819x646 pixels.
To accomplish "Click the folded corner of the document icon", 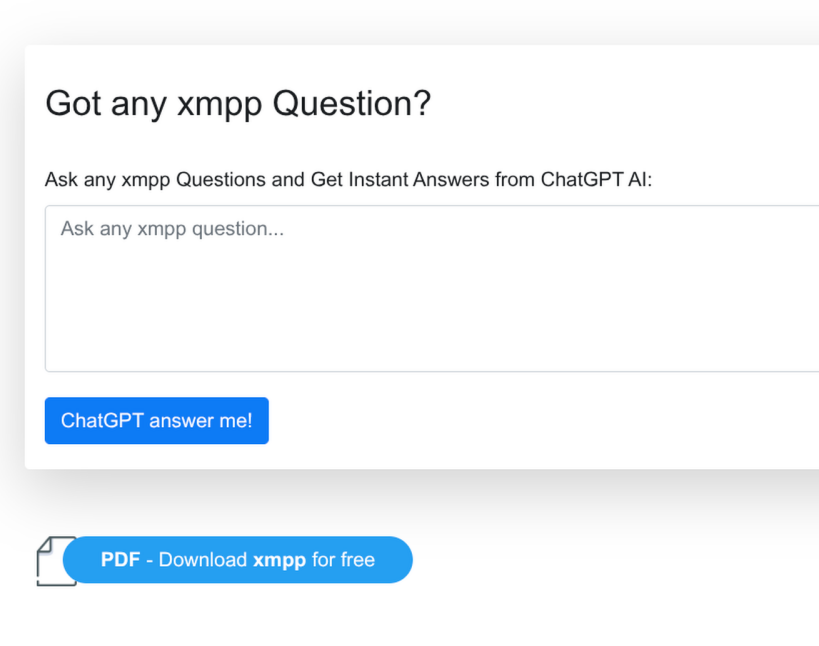I will (x=43, y=543).
